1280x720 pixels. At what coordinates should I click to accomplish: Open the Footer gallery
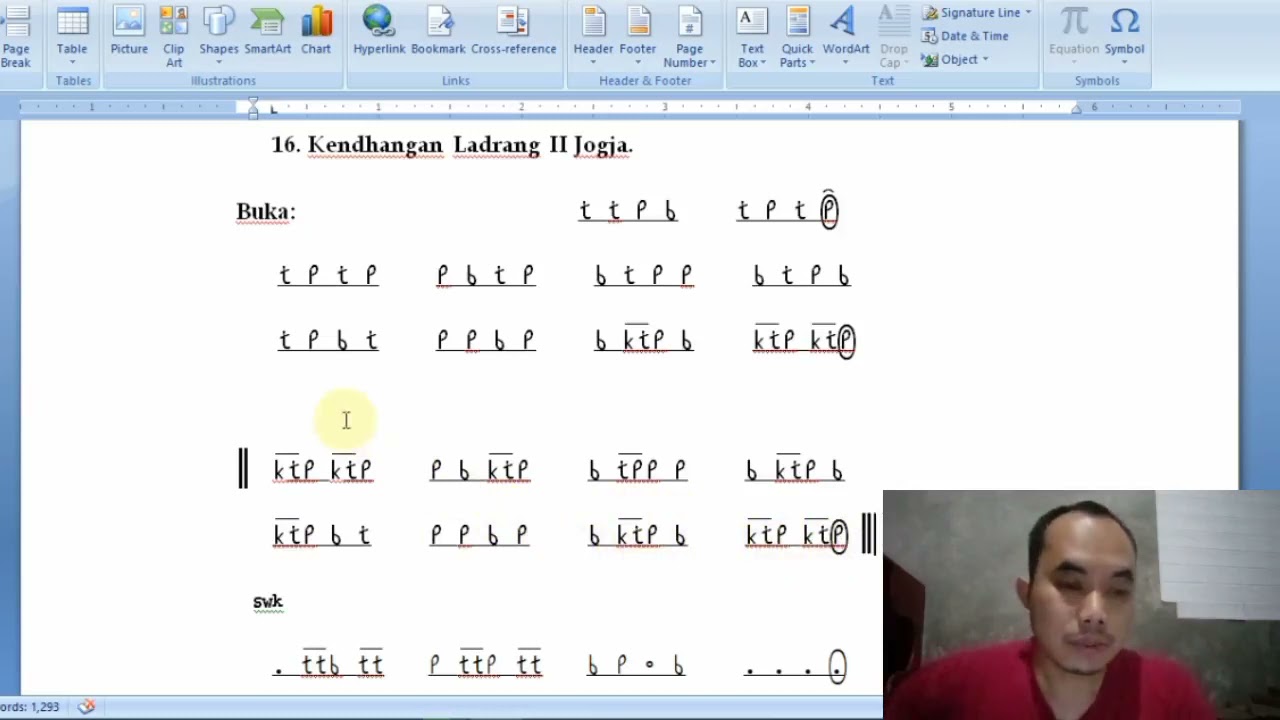638,36
